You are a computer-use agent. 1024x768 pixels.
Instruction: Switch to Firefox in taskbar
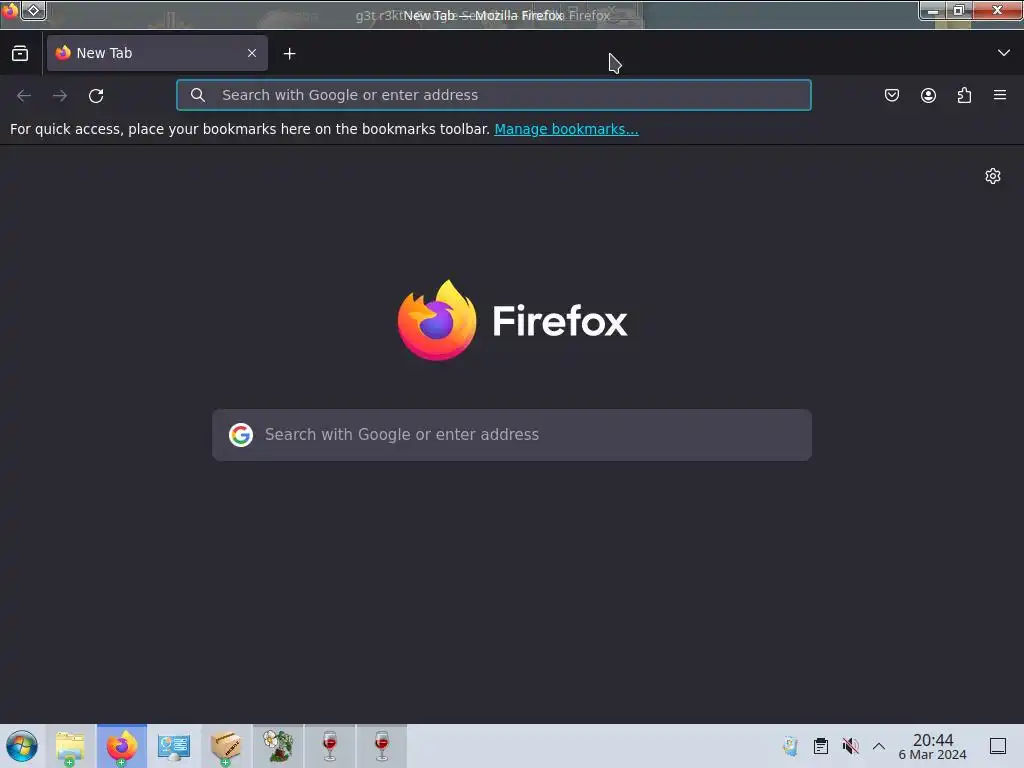pyautogui.click(x=122, y=746)
